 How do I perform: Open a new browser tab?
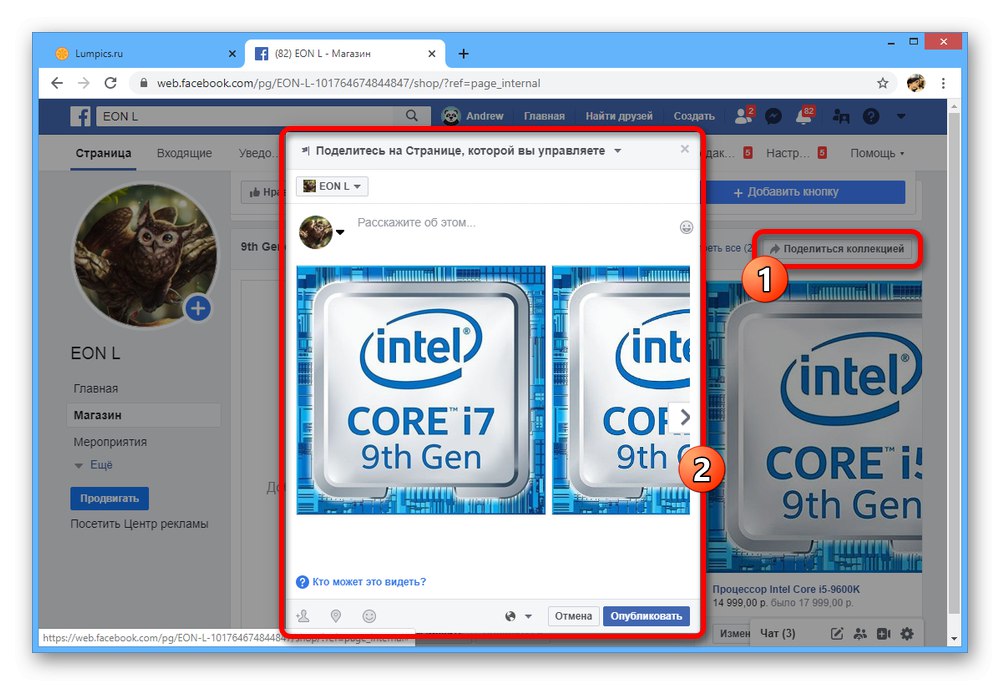pyautogui.click(x=464, y=54)
